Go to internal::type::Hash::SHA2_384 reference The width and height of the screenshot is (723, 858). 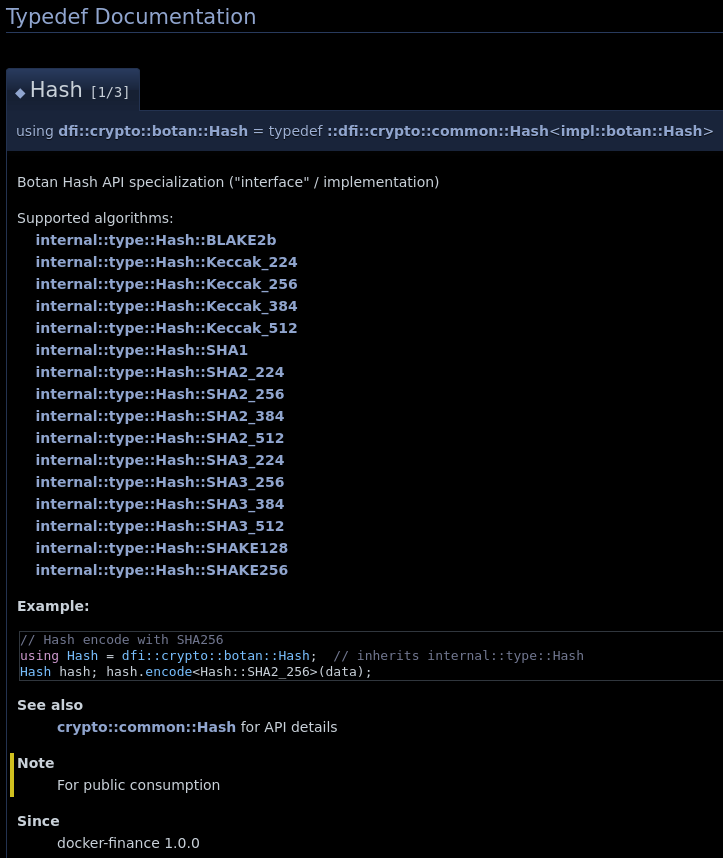click(x=159, y=416)
